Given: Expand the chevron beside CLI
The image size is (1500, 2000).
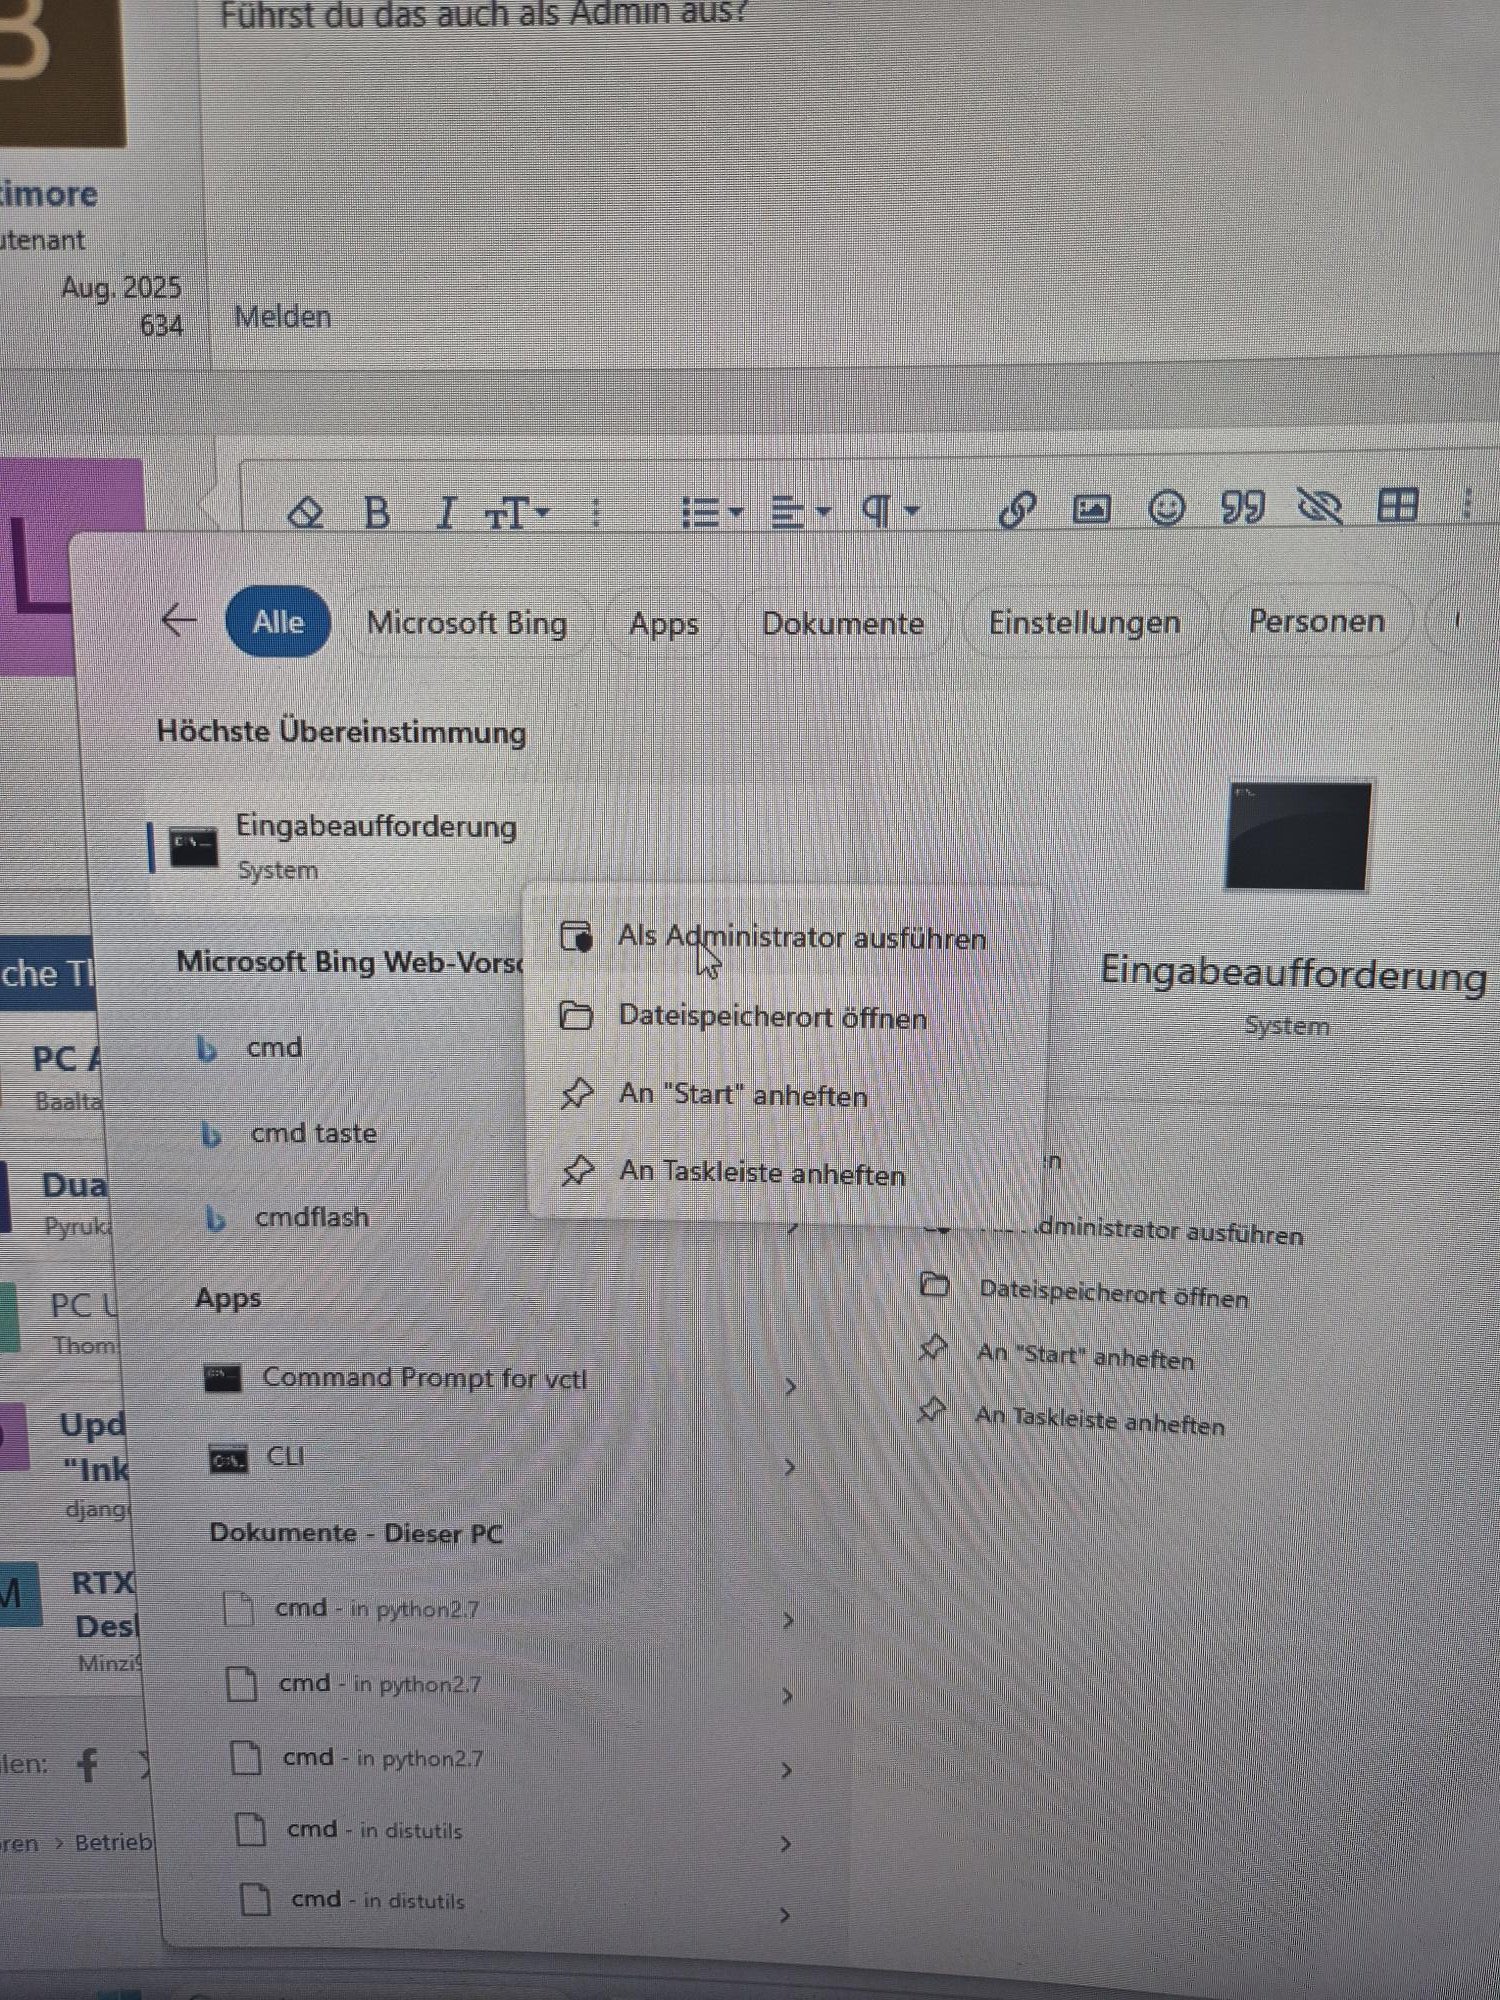Looking at the screenshot, I should point(789,1467).
